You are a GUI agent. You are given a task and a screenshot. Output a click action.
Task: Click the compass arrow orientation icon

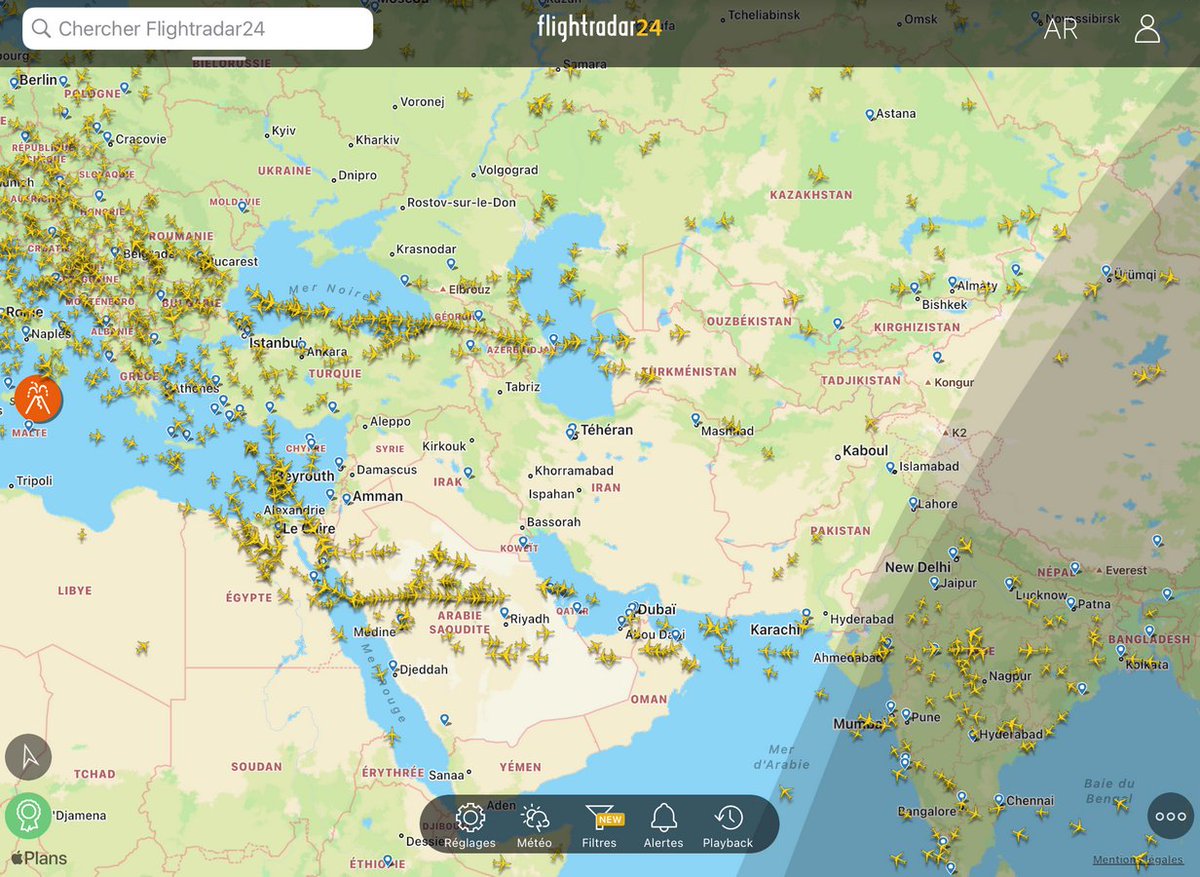28,757
